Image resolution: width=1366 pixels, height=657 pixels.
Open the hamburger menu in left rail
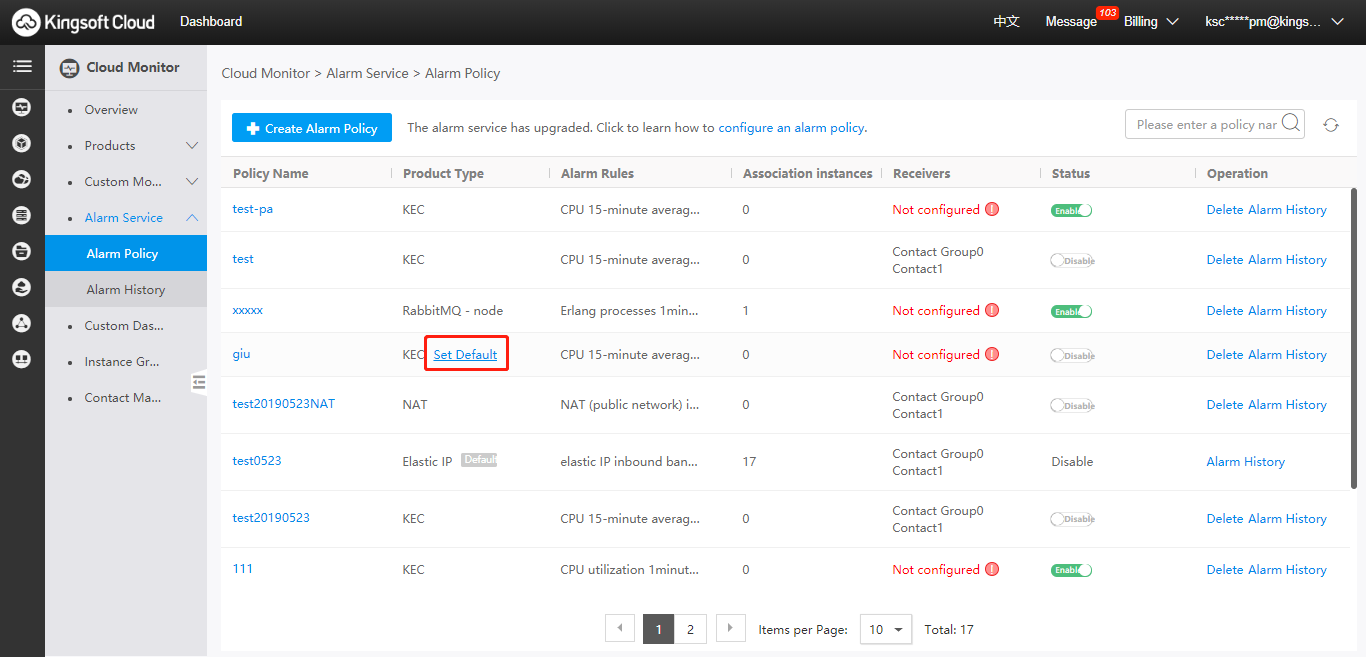click(21, 66)
